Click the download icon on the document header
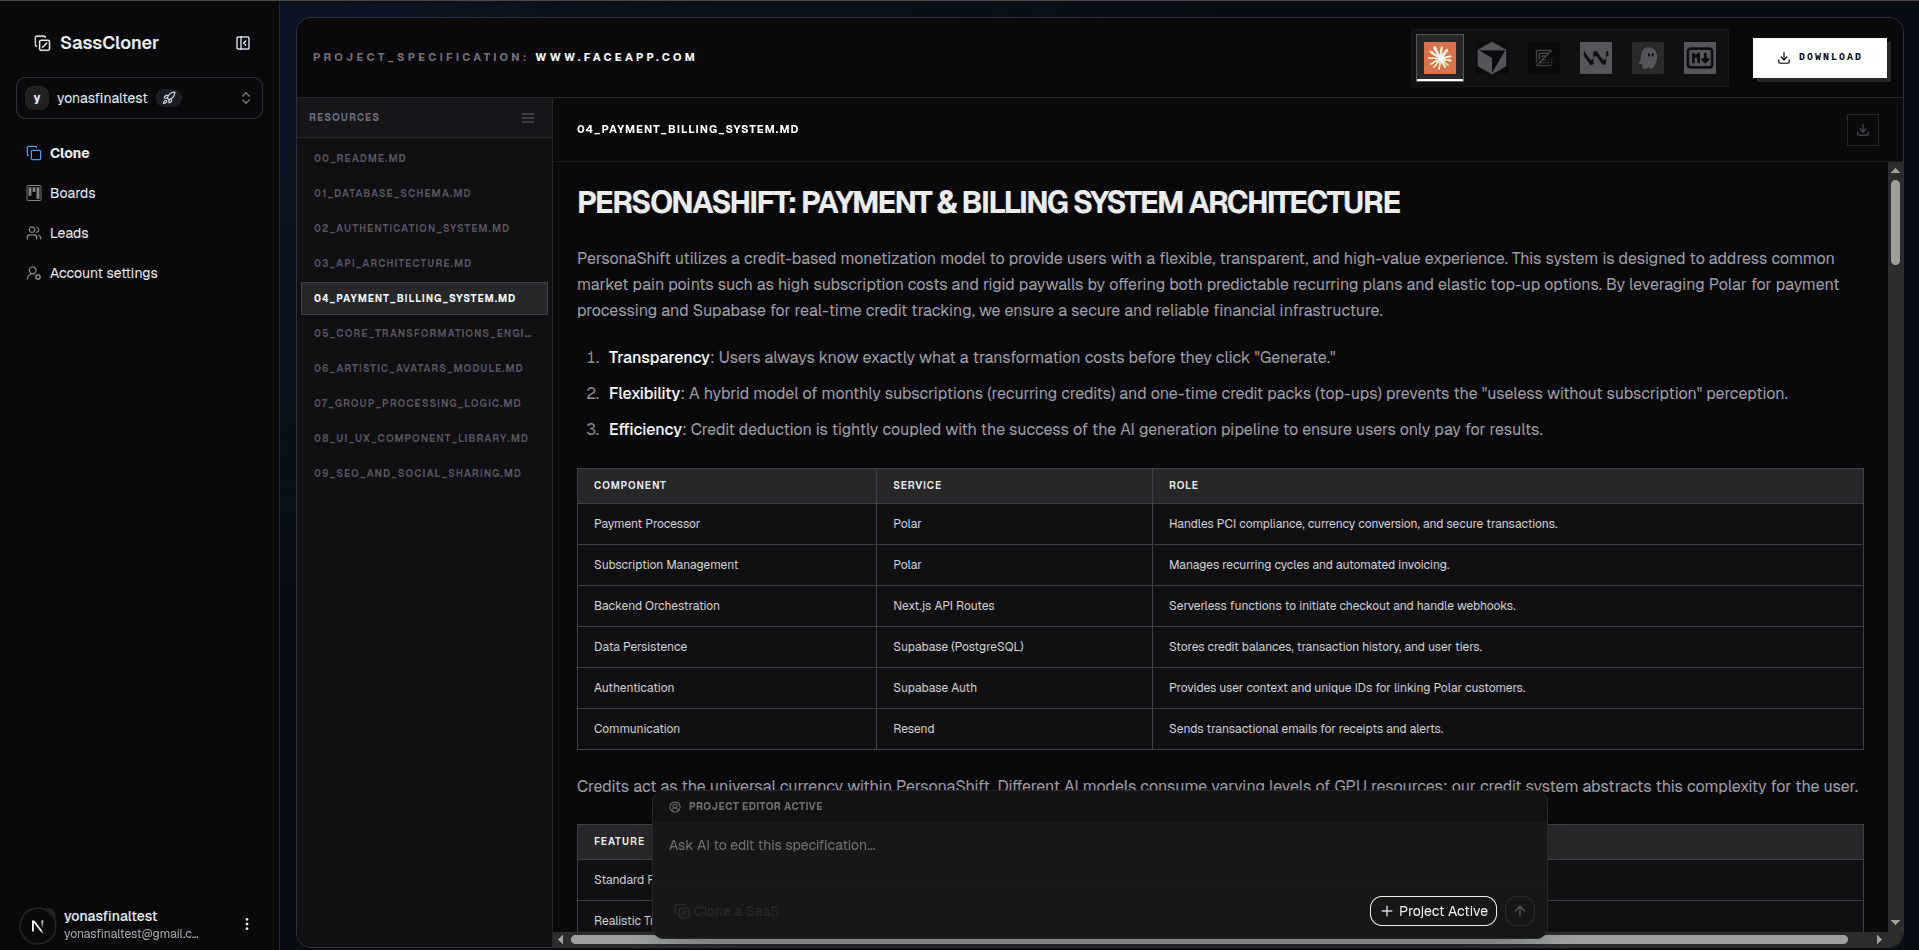Image resolution: width=1919 pixels, height=950 pixels. [x=1862, y=130]
